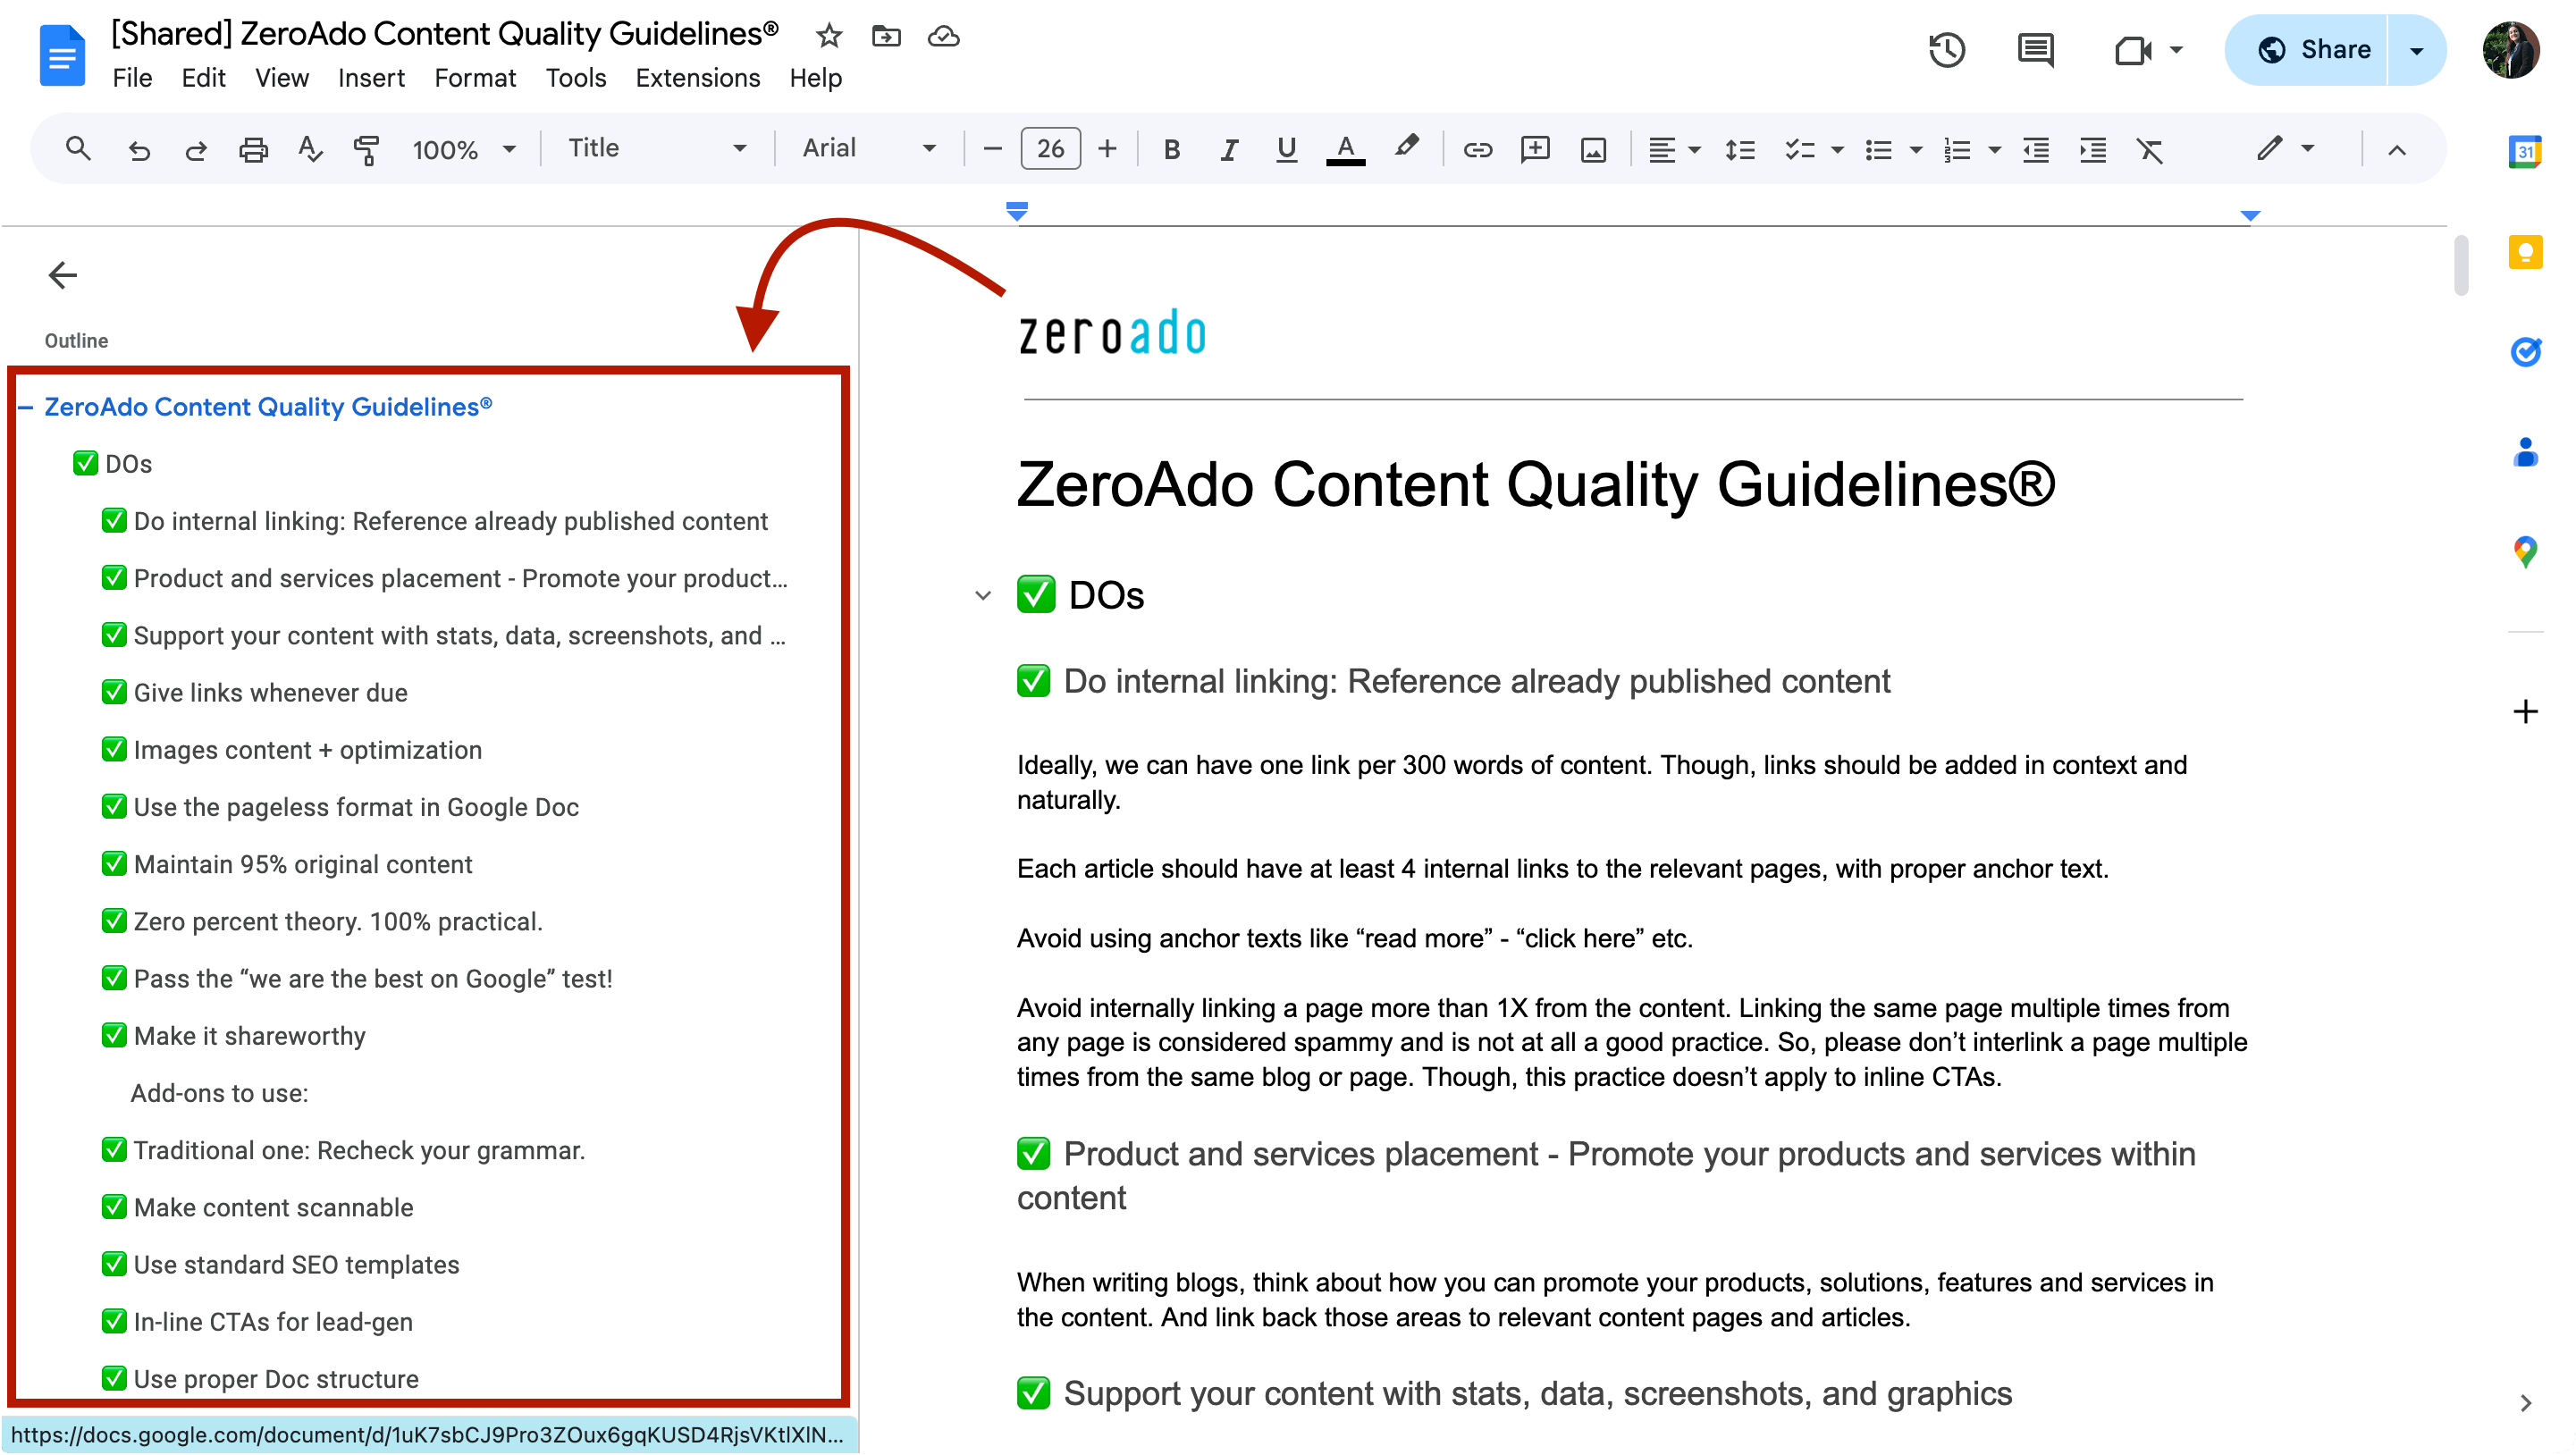2576x1455 pixels.
Task: Decrease indent of the paragraph
Action: click(x=2036, y=150)
